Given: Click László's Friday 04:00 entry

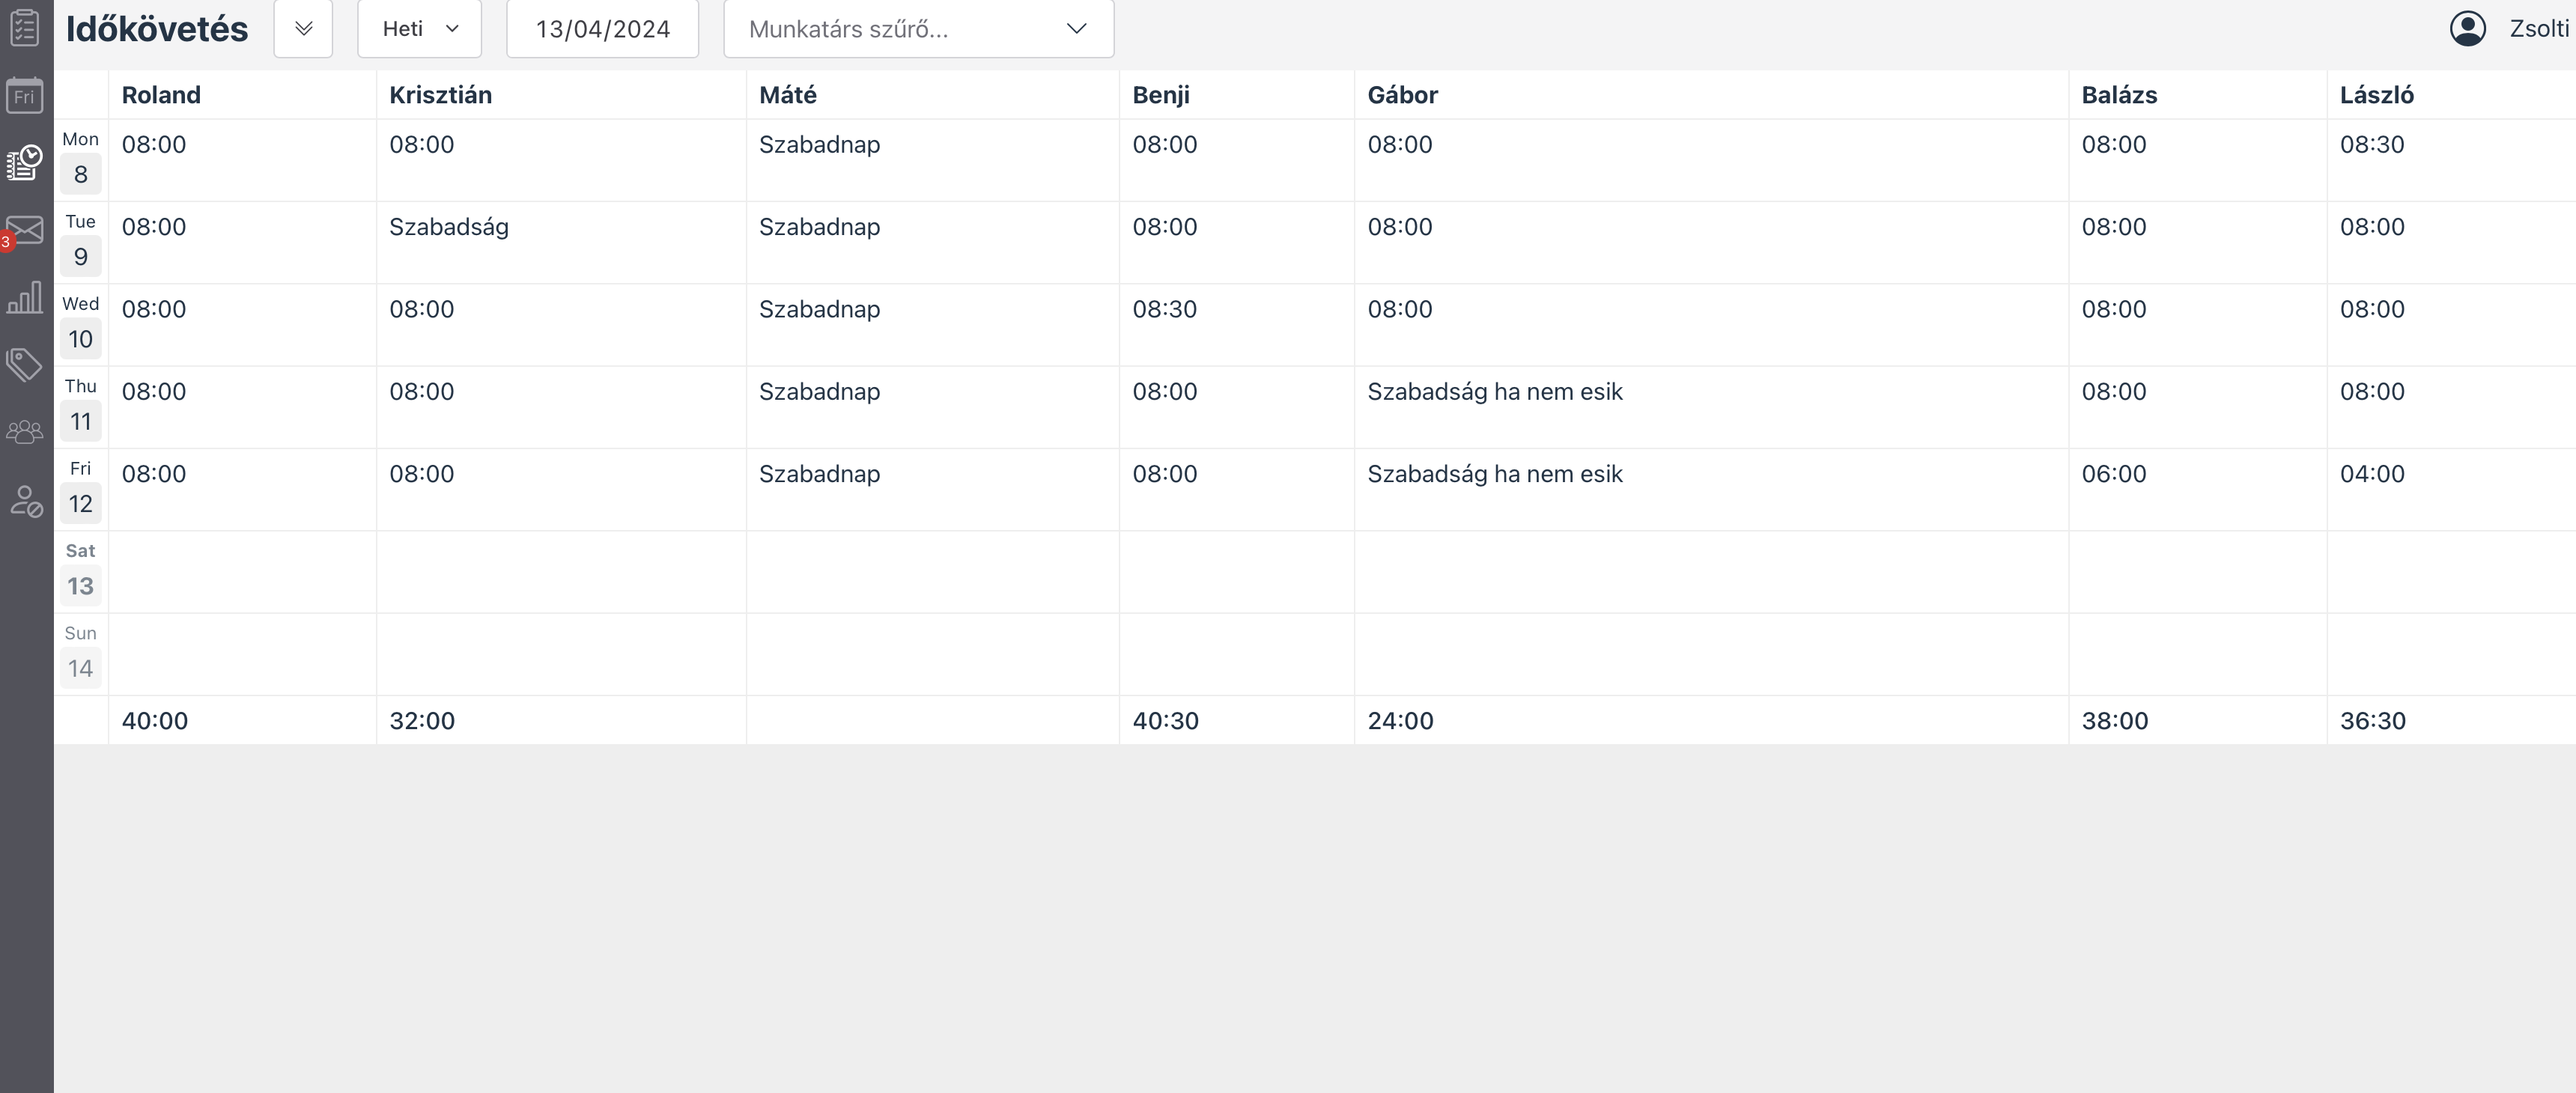Looking at the screenshot, I should coord(2372,474).
